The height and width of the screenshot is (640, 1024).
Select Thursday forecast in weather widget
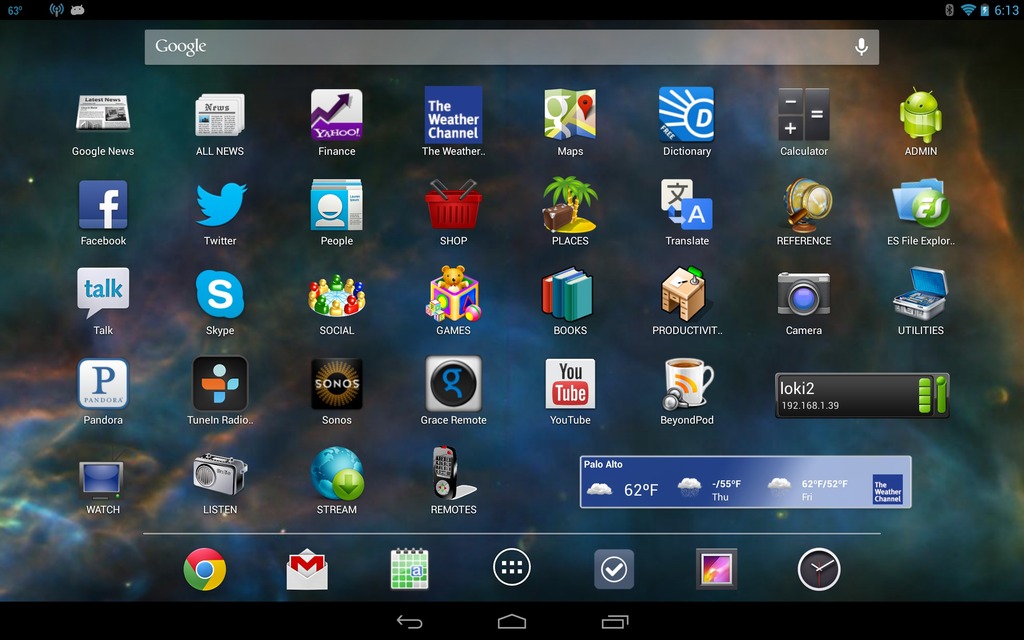click(709, 489)
